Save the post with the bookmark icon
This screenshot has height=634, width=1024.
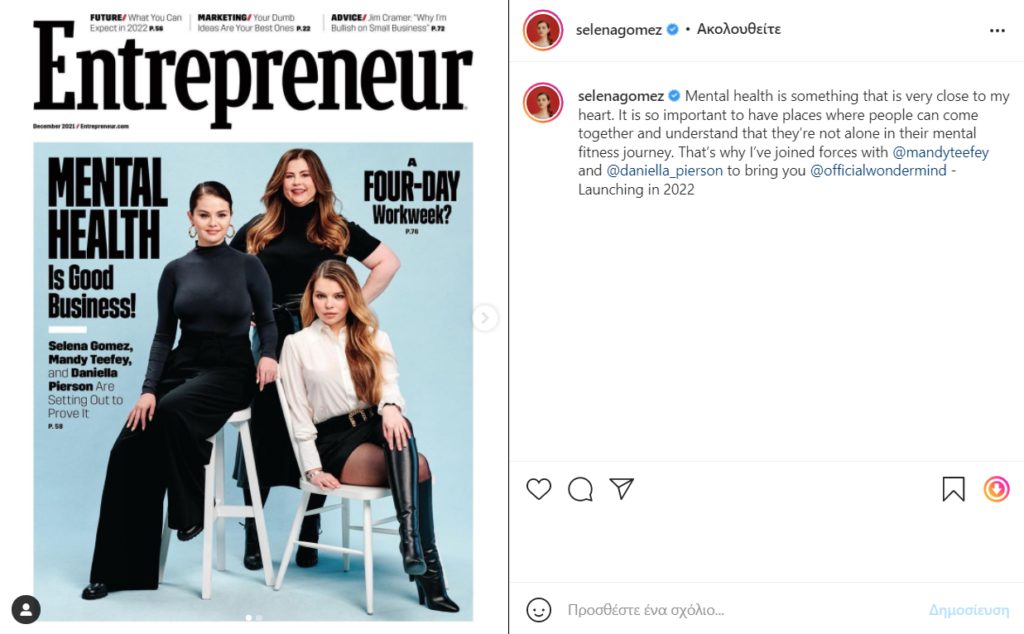click(x=953, y=489)
